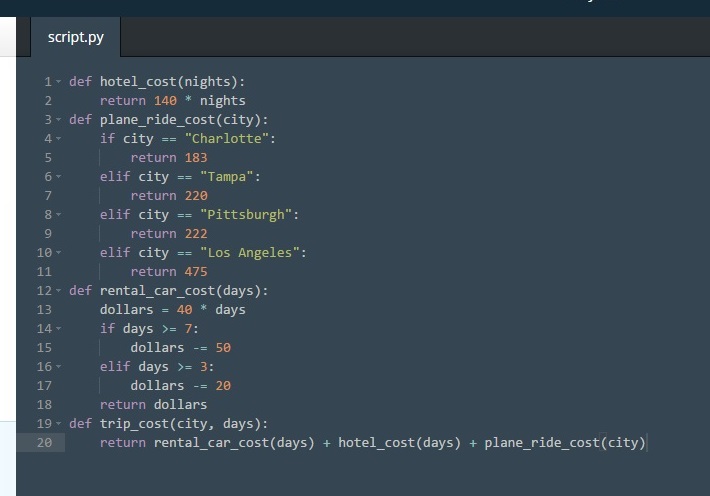Select the script.py tab

tap(76, 37)
